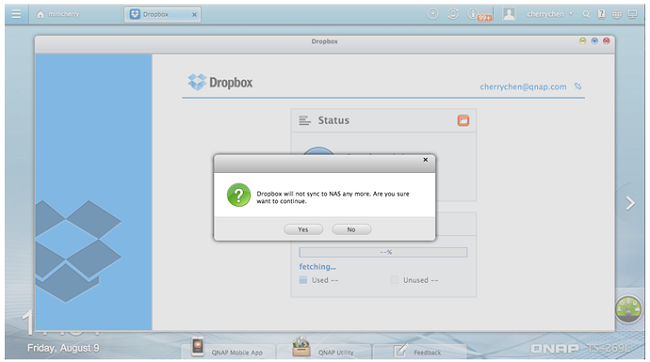Close the Dropbox taskbar tab
The height and width of the screenshot is (362, 650).
[x=194, y=15]
